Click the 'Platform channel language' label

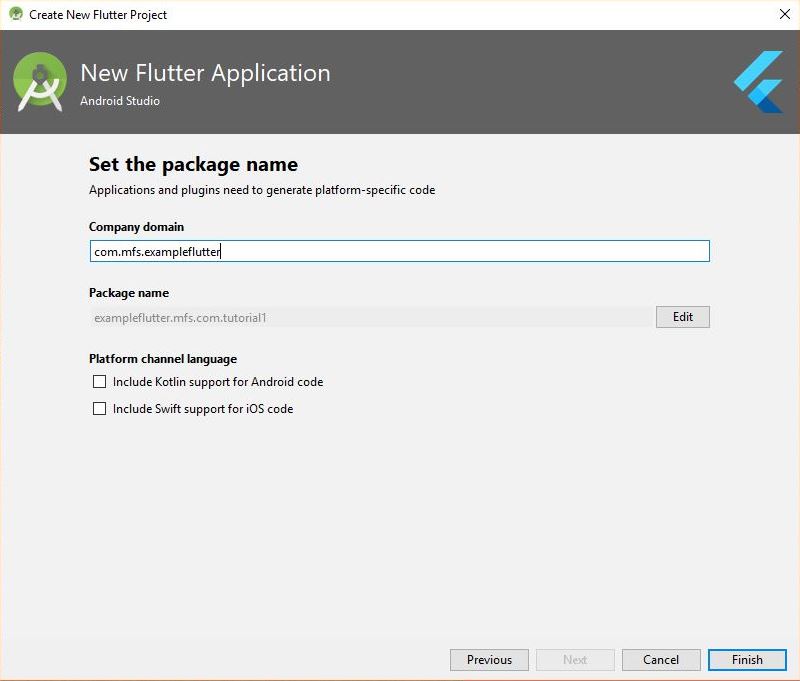tap(163, 359)
